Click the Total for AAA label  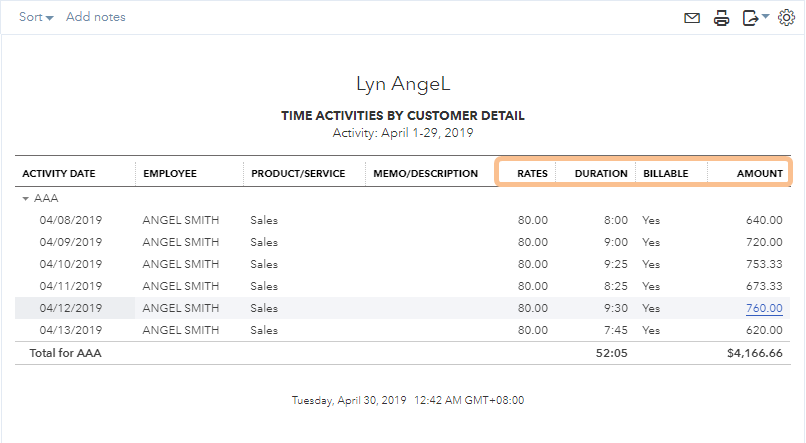[65, 353]
